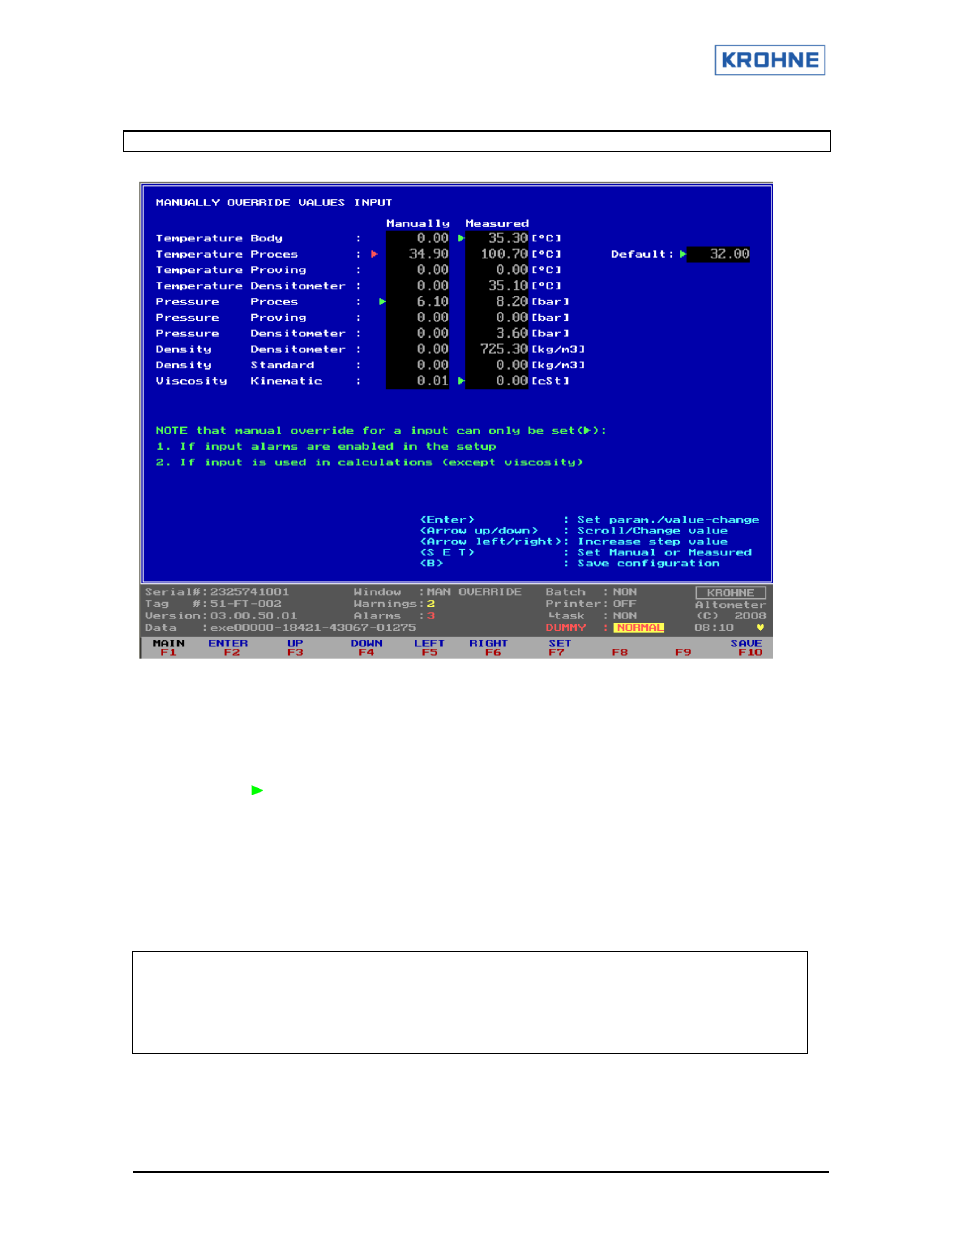Select Temperature Proces manual value 34.90
954x1235 pixels.
click(418, 254)
